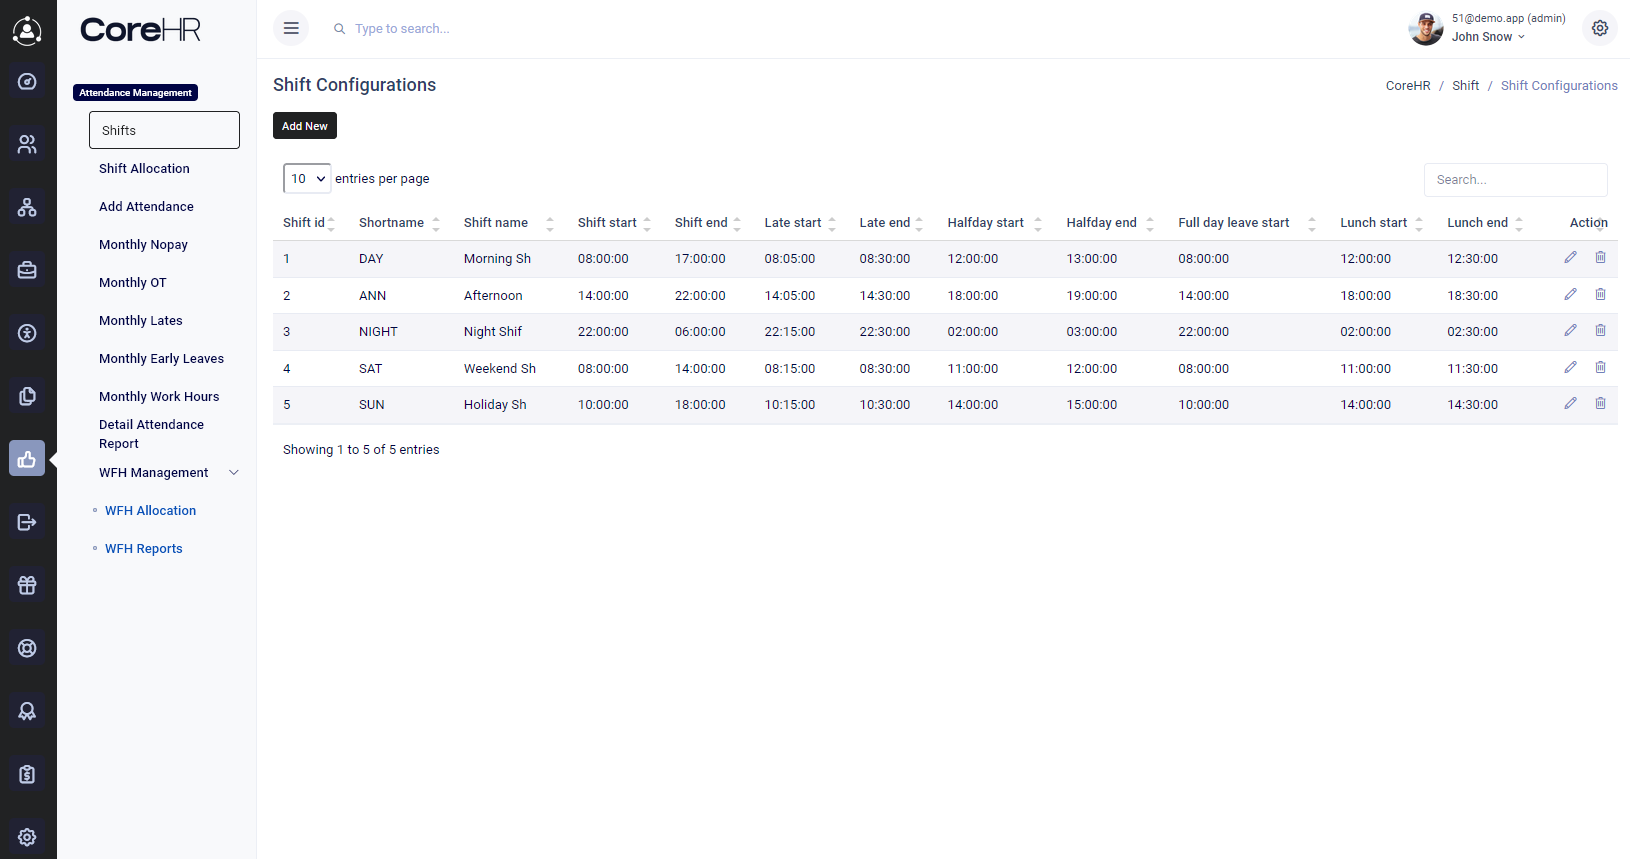Delete the NIGHT shift row
The image size is (1630, 859).
coord(1600,331)
